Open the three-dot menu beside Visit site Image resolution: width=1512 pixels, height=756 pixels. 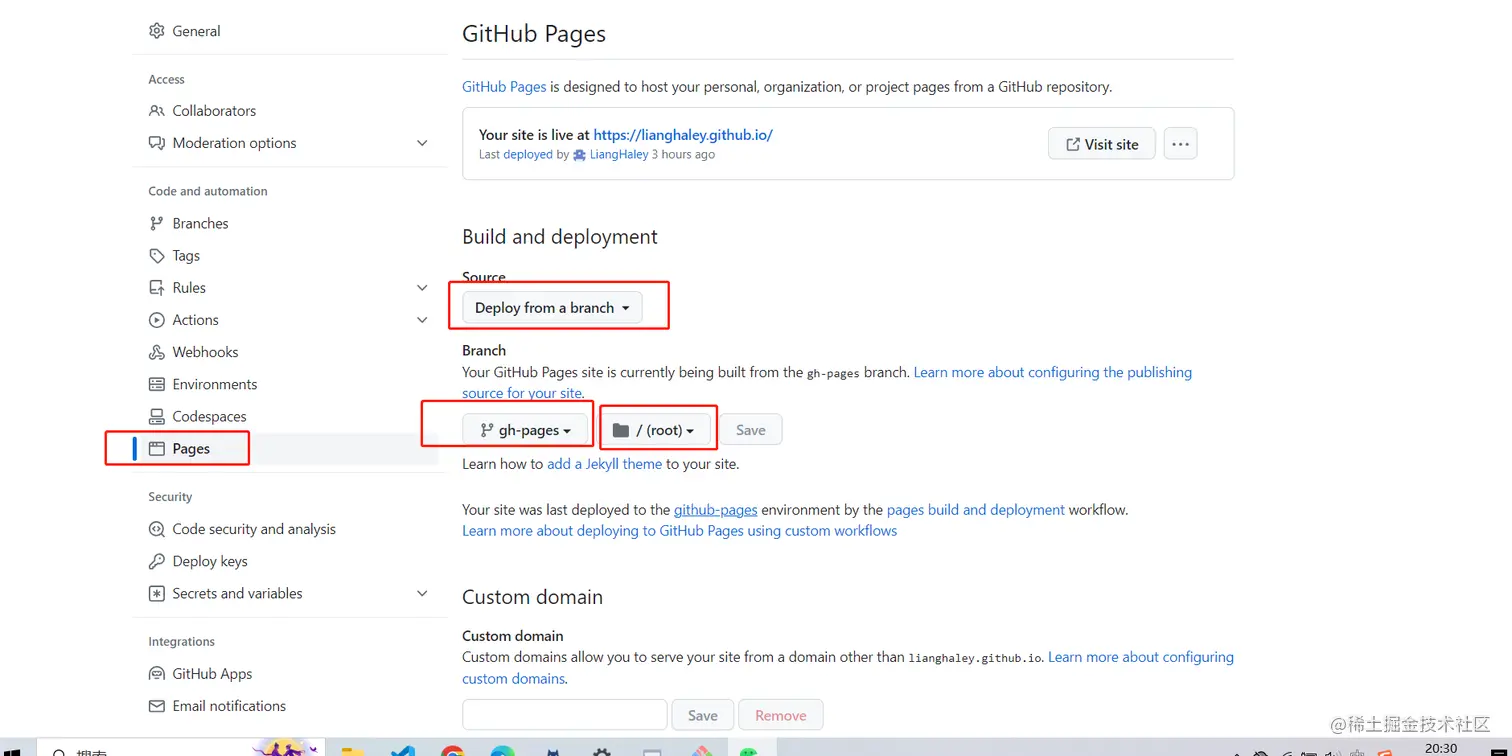(x=1180, y=144)
